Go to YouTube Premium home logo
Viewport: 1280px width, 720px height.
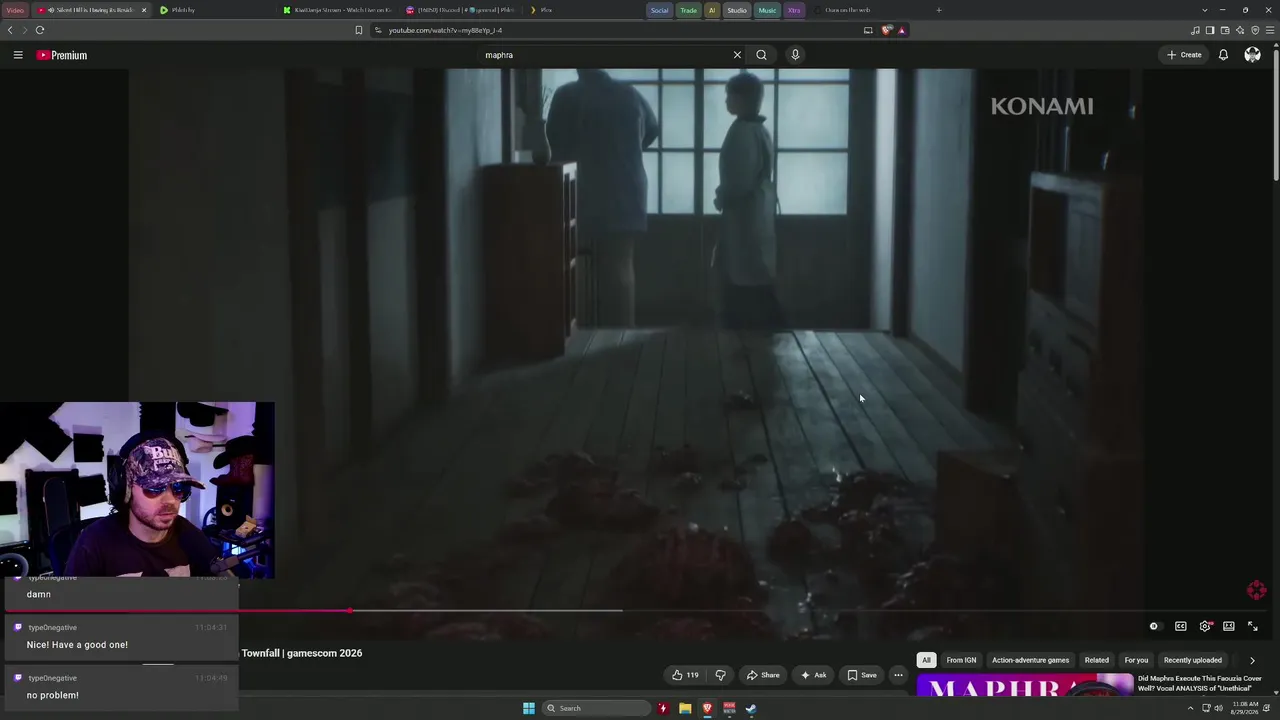coord(62,55)
